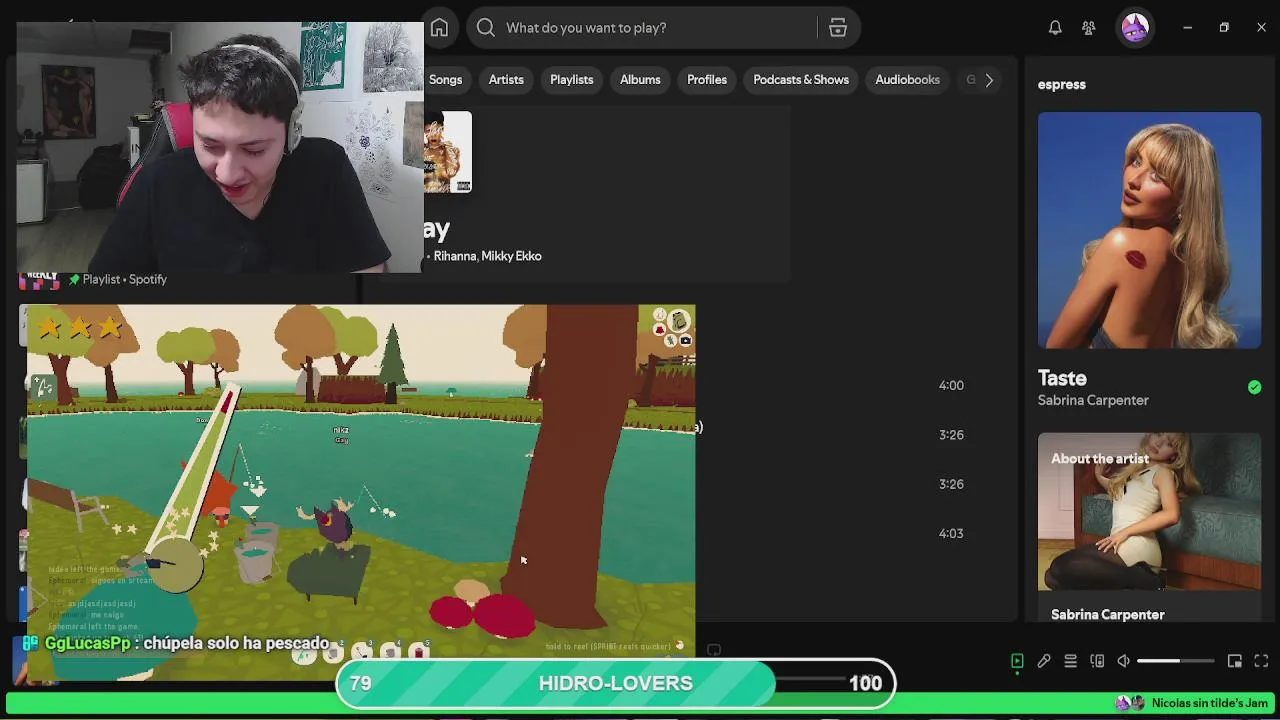Click the game's top-right menu icon cluster
This screenshot has height=720, width=1280.
673,328
